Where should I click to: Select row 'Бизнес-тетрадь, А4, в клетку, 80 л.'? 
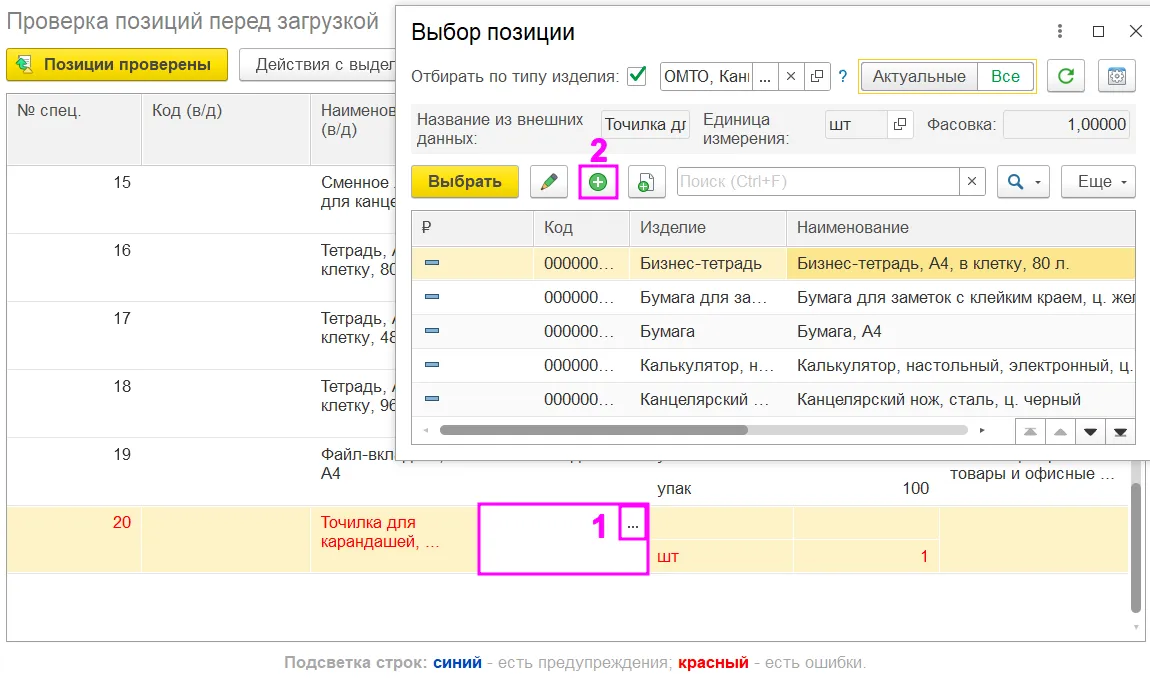tap(773, 263)
